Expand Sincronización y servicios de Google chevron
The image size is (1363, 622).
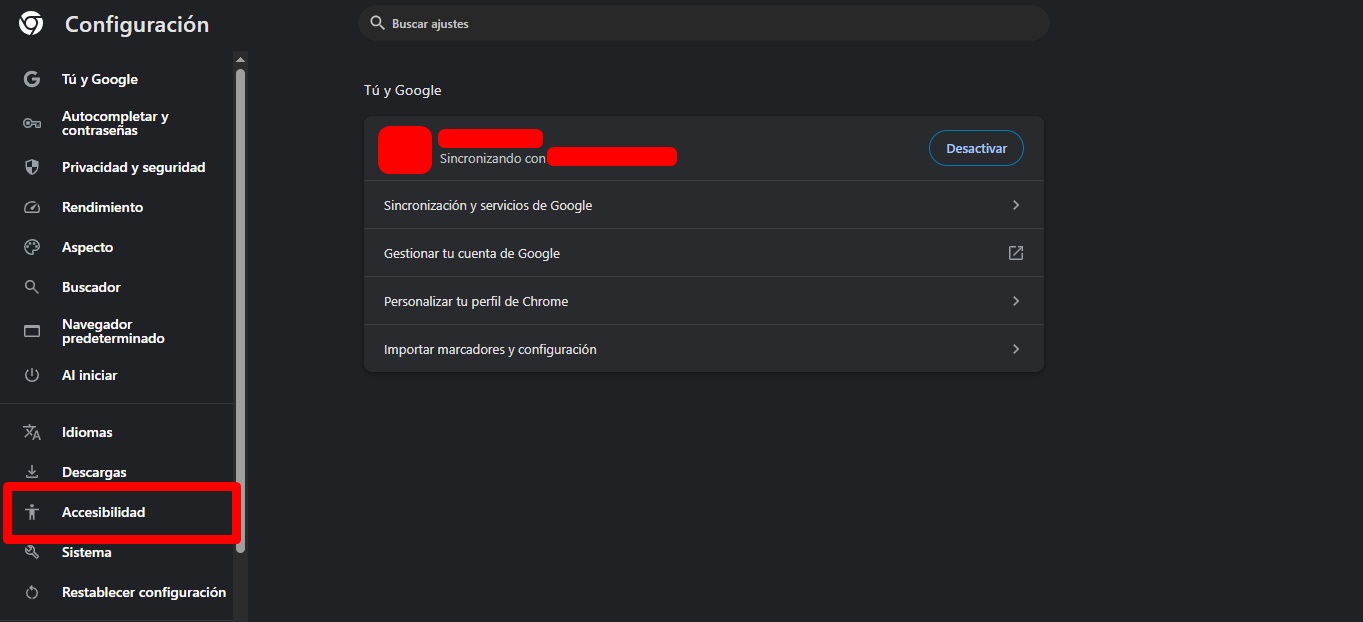click(x=1016, y=205)
